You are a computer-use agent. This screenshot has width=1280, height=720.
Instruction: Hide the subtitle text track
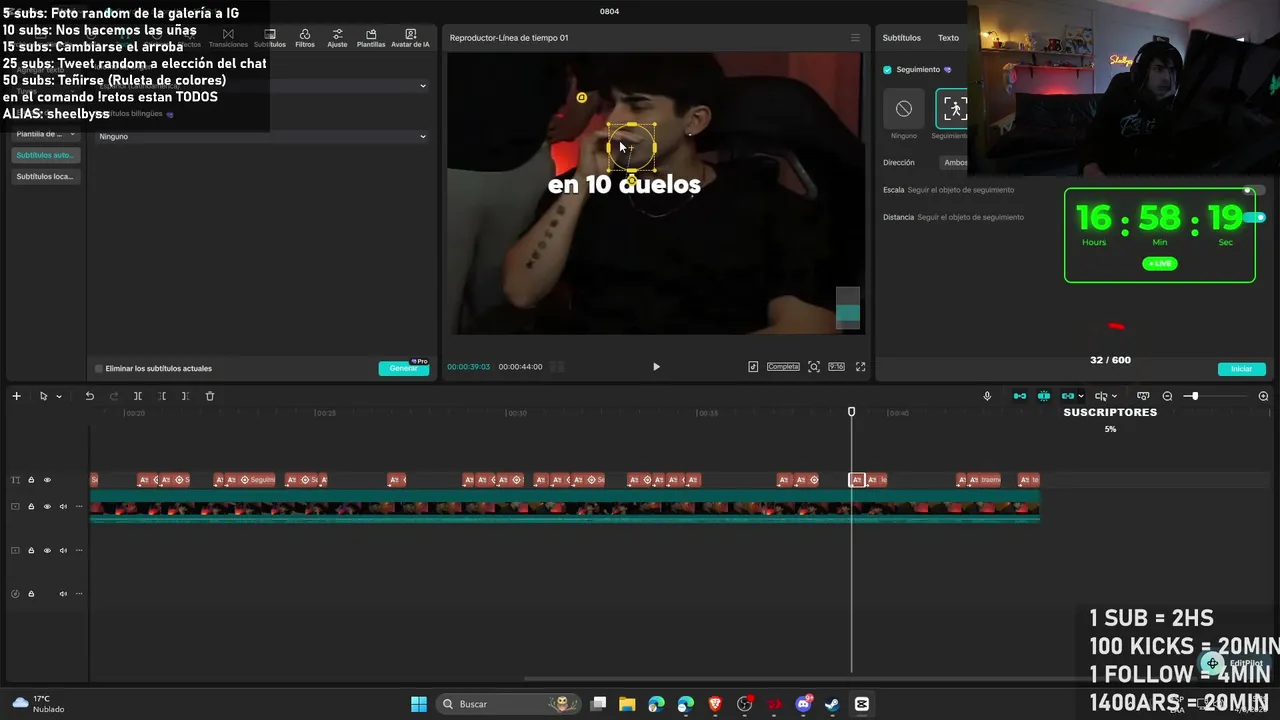[x=47, y=480]
